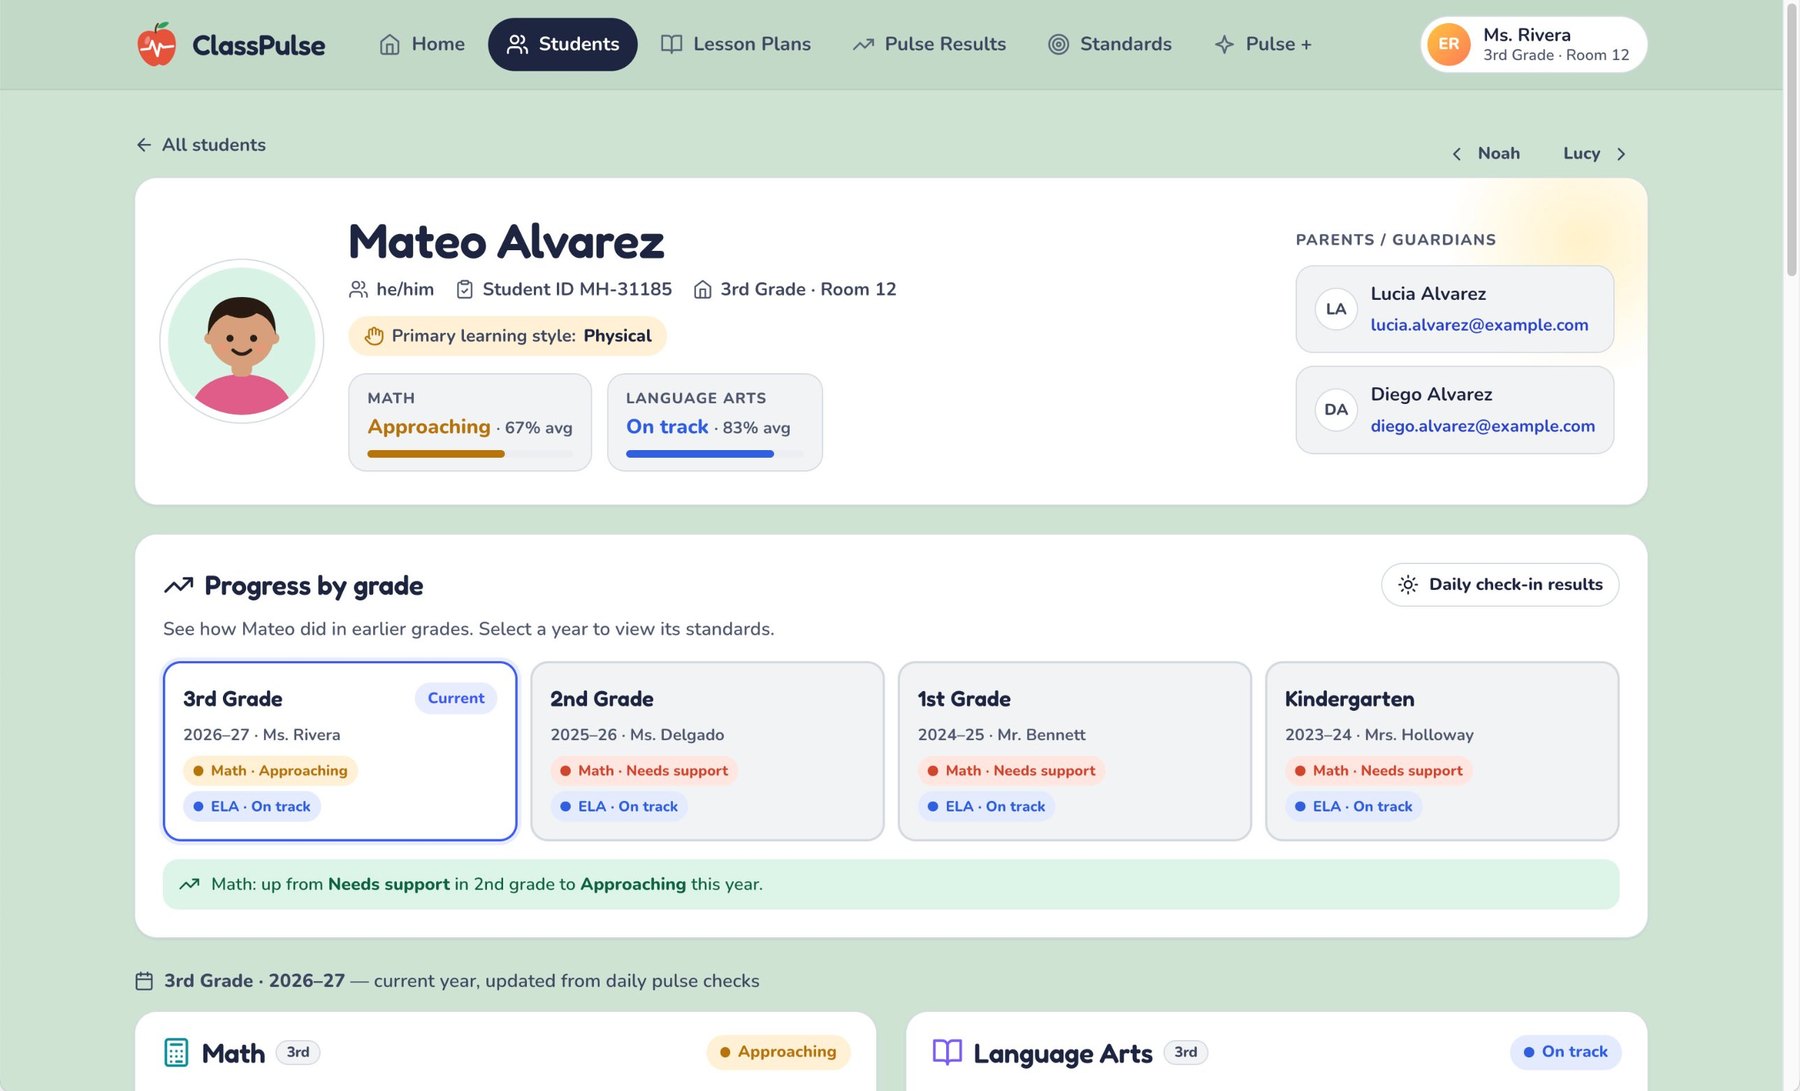Select the Kindergarten Mrs. Holloway card

click(x=1442, y=751)
